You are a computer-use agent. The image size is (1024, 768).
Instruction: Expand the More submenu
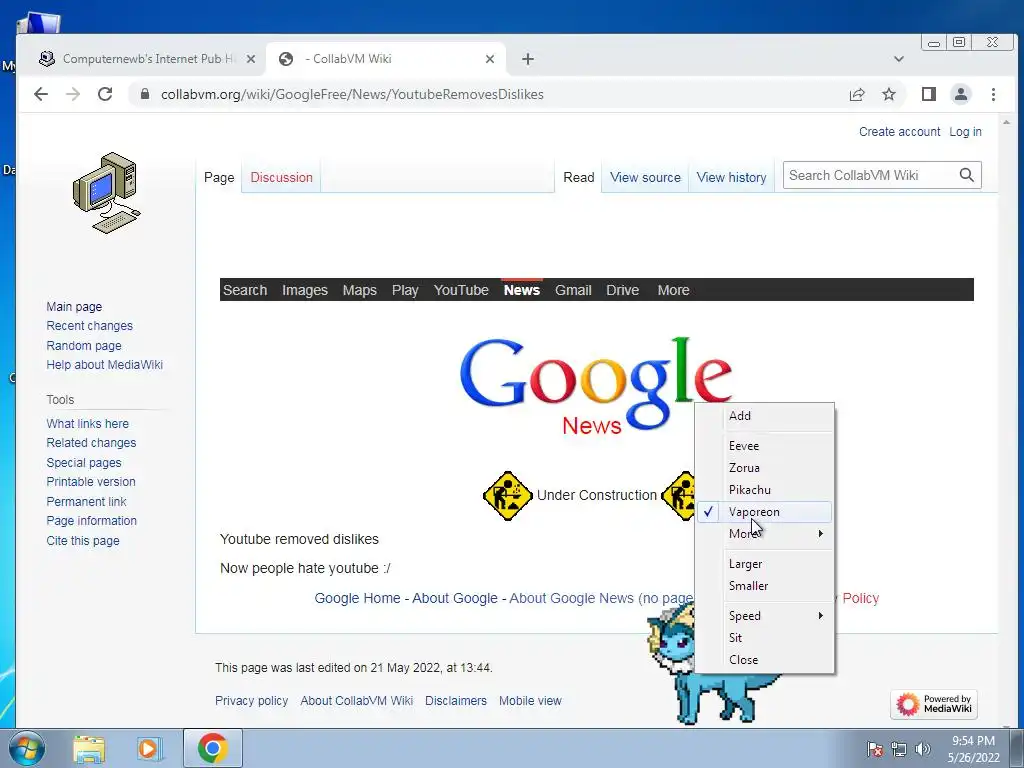click(x=764, y=534)
